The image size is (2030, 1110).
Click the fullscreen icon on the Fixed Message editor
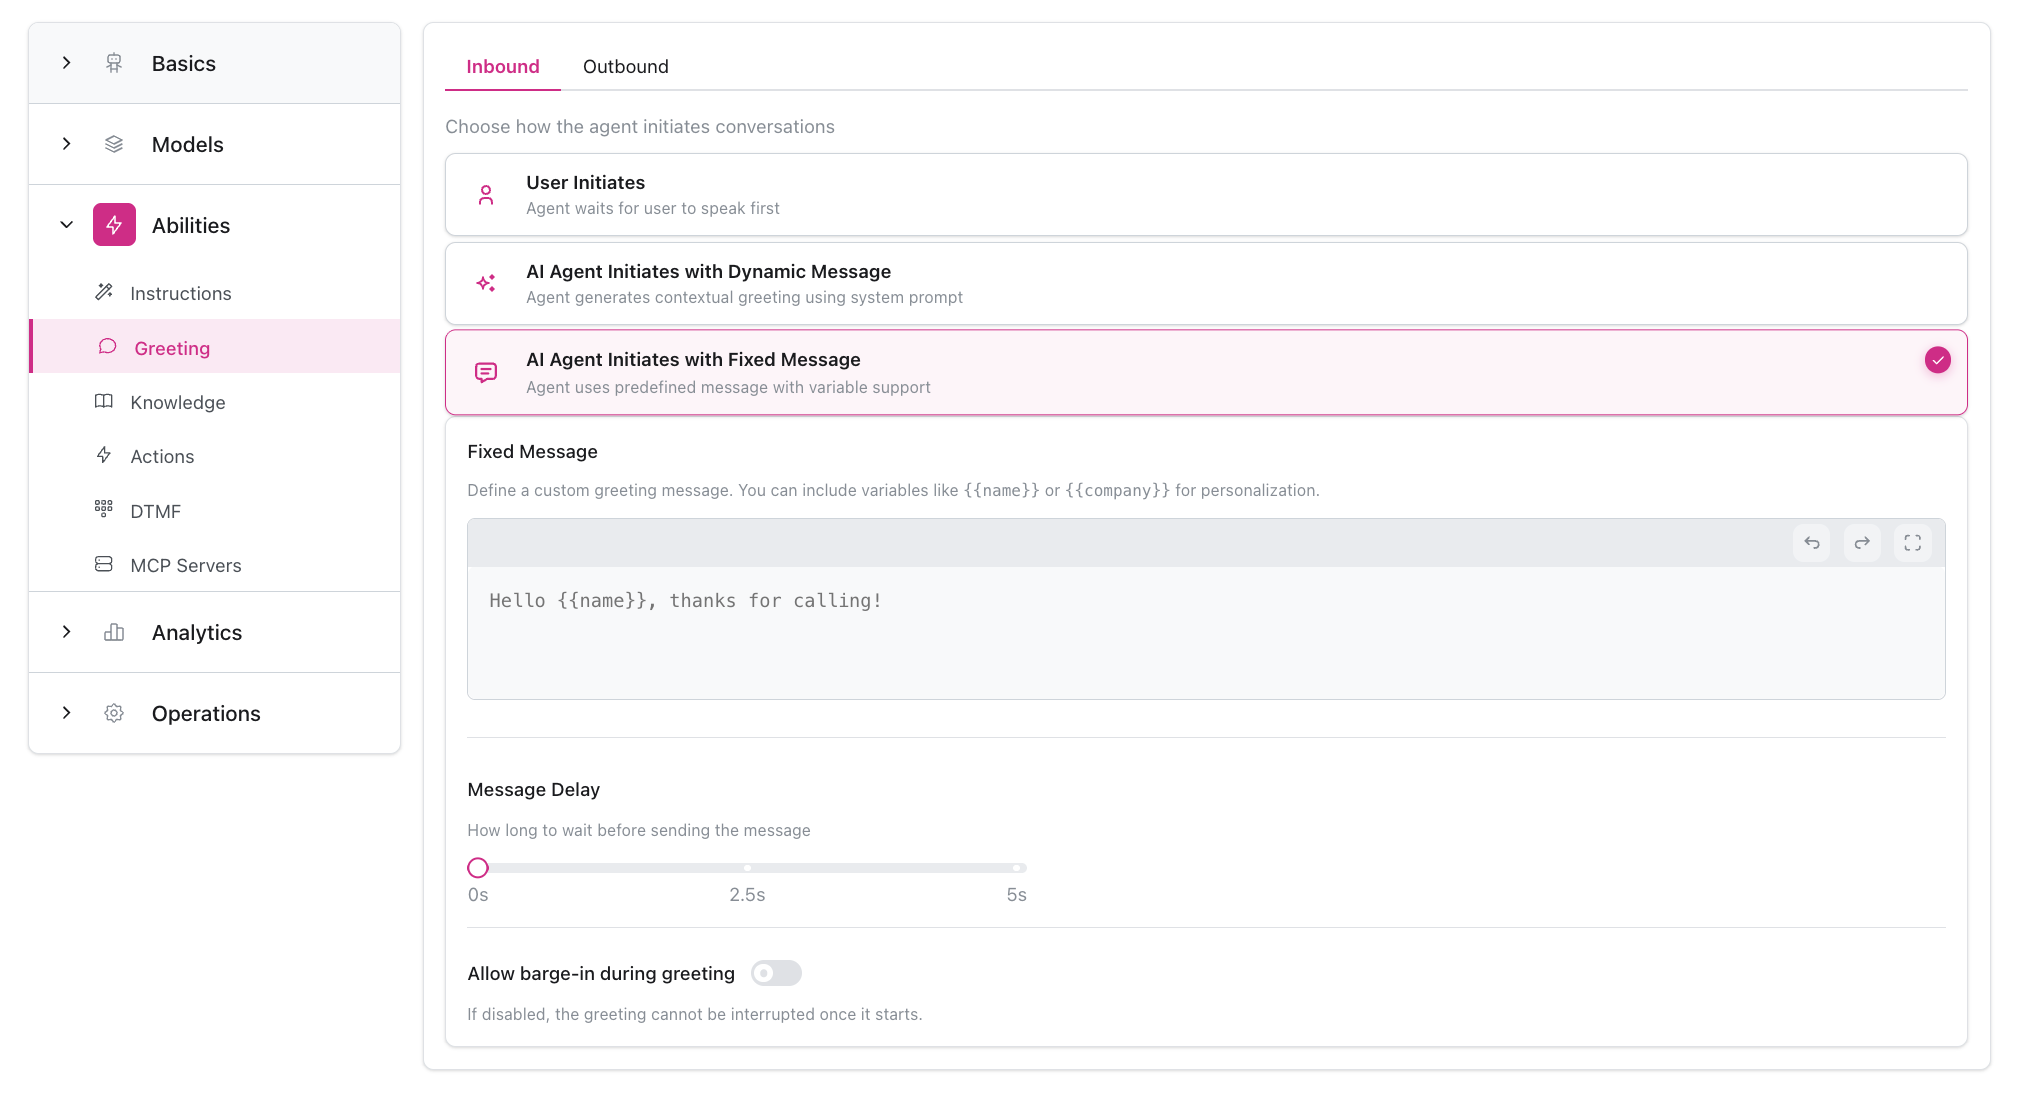[x=1913, y=543]
